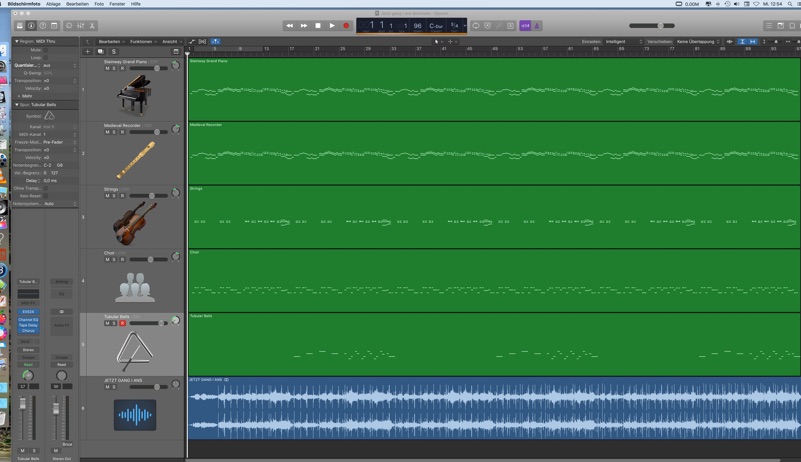Start playback with Play button
This screenshot has height=462, width=801.
coord(332,26)
